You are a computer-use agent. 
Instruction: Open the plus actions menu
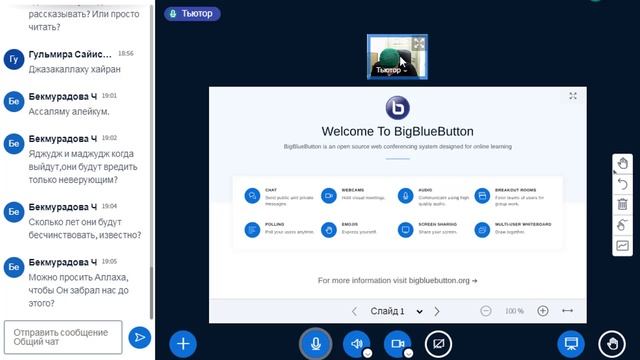pos(183,344)
